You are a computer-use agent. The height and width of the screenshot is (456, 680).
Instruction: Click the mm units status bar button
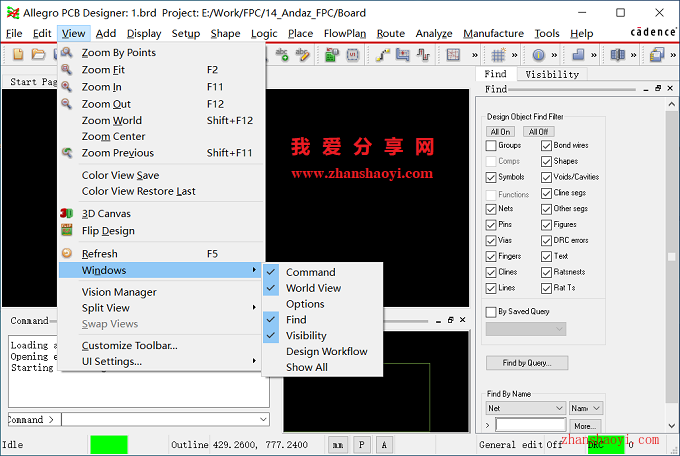[338, 445]
